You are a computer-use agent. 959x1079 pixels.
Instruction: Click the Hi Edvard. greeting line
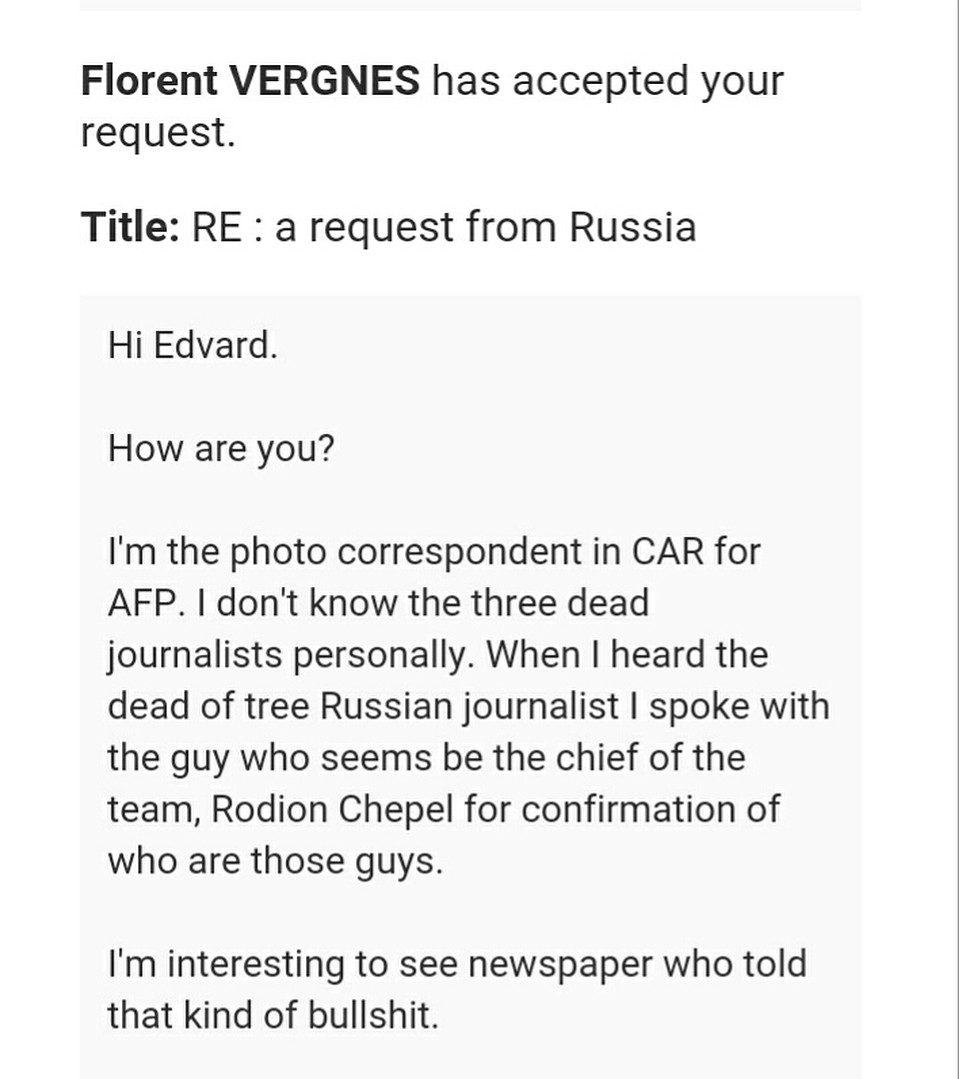tap(193, 345)
